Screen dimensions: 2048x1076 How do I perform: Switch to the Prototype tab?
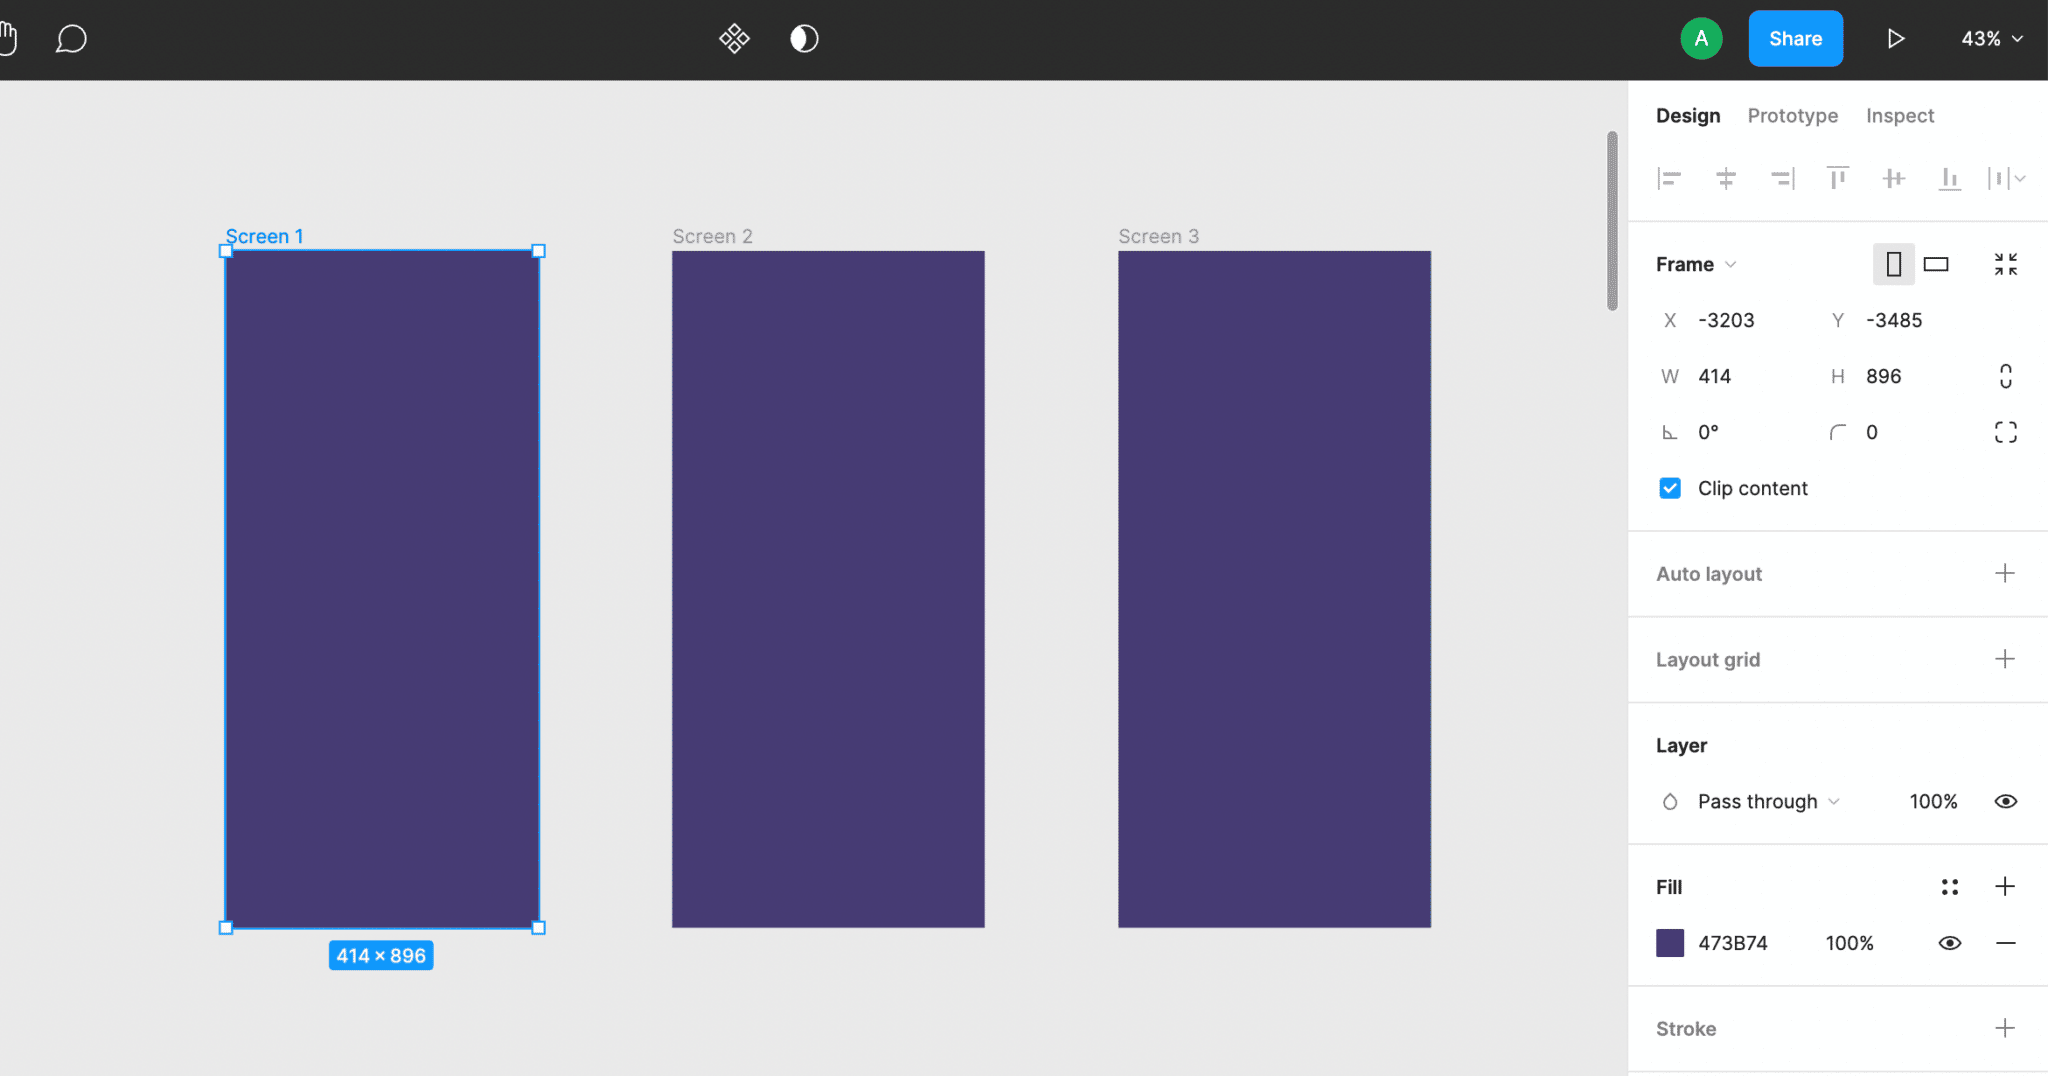pyautogui.click(x=1791, y=115)
